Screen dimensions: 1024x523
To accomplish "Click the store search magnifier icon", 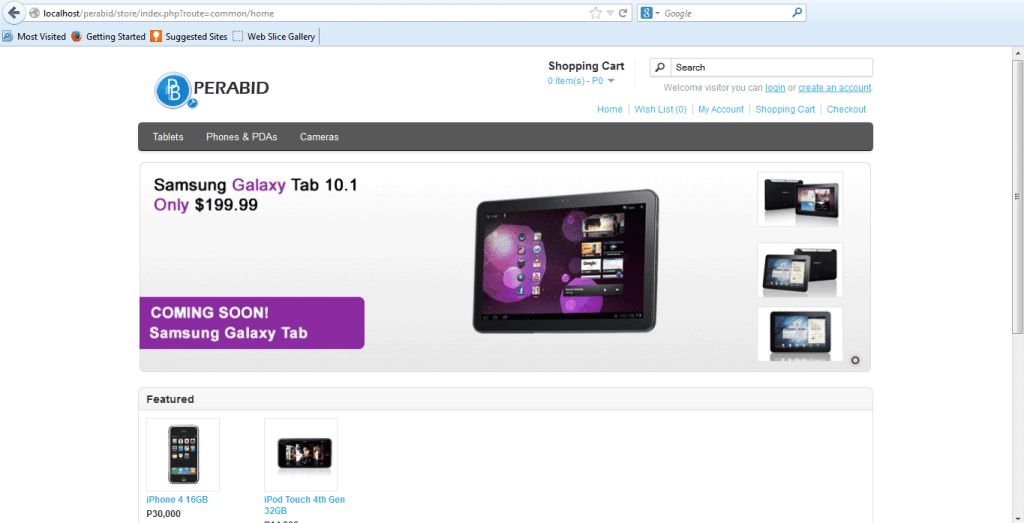I will pos(661,67).
